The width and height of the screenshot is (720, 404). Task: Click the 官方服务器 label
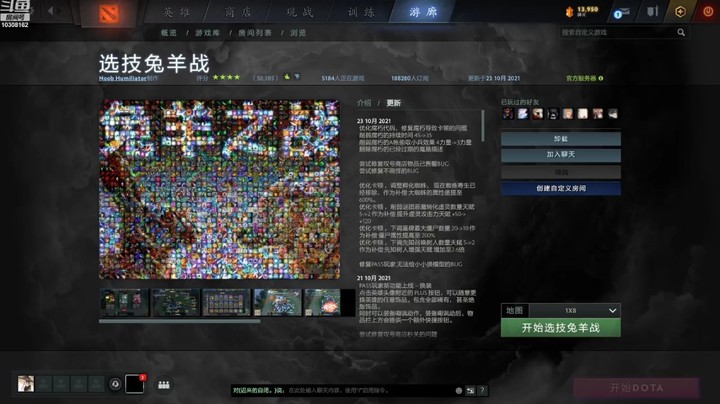tap(581, 79)
